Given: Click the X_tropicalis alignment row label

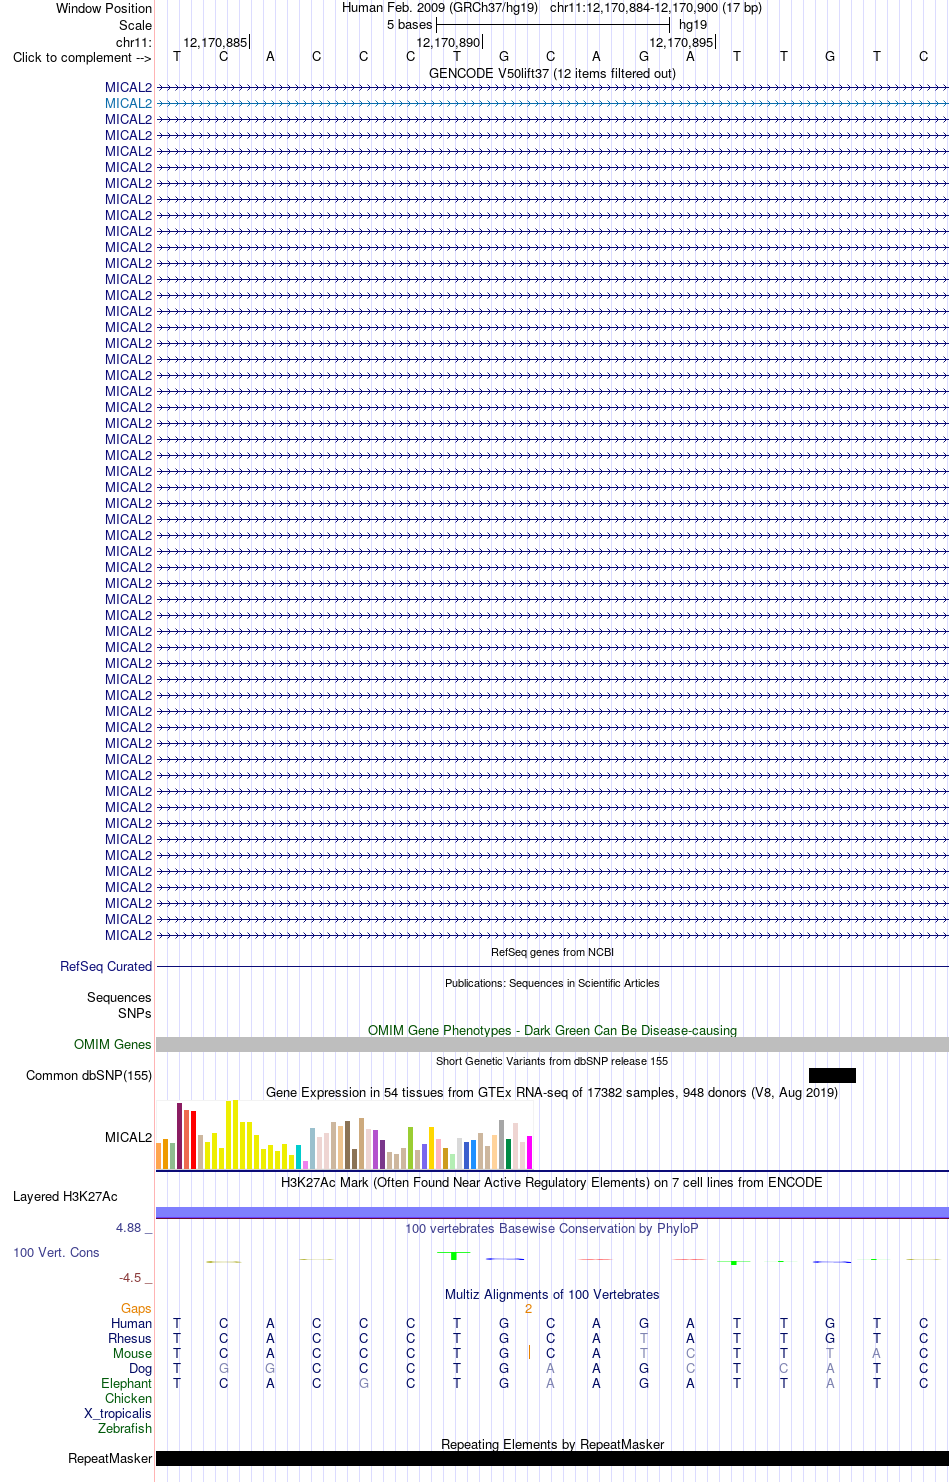Looking at the screenshot, I should point(118,1413).
